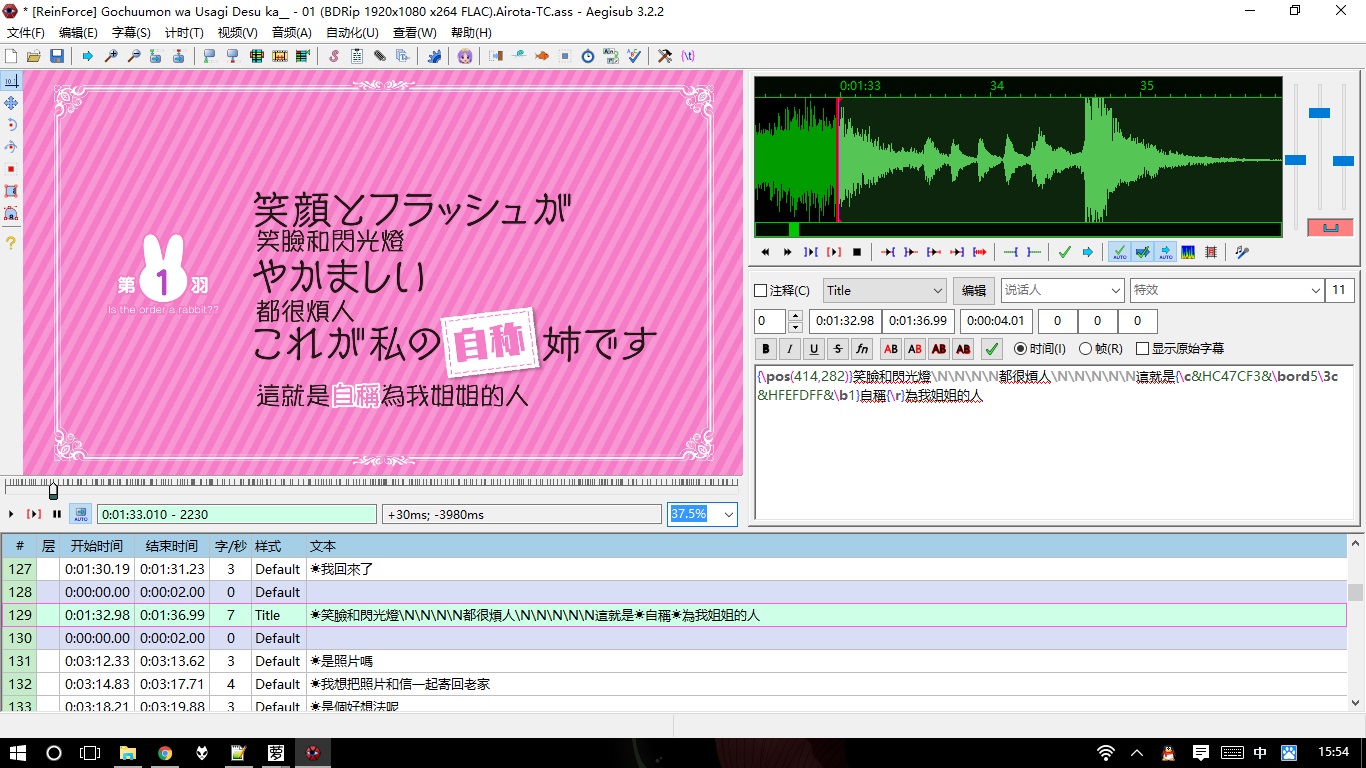The image size is (1366, 768).
Task: Open a subtitle file with folder icon
Action: (34, 56)
